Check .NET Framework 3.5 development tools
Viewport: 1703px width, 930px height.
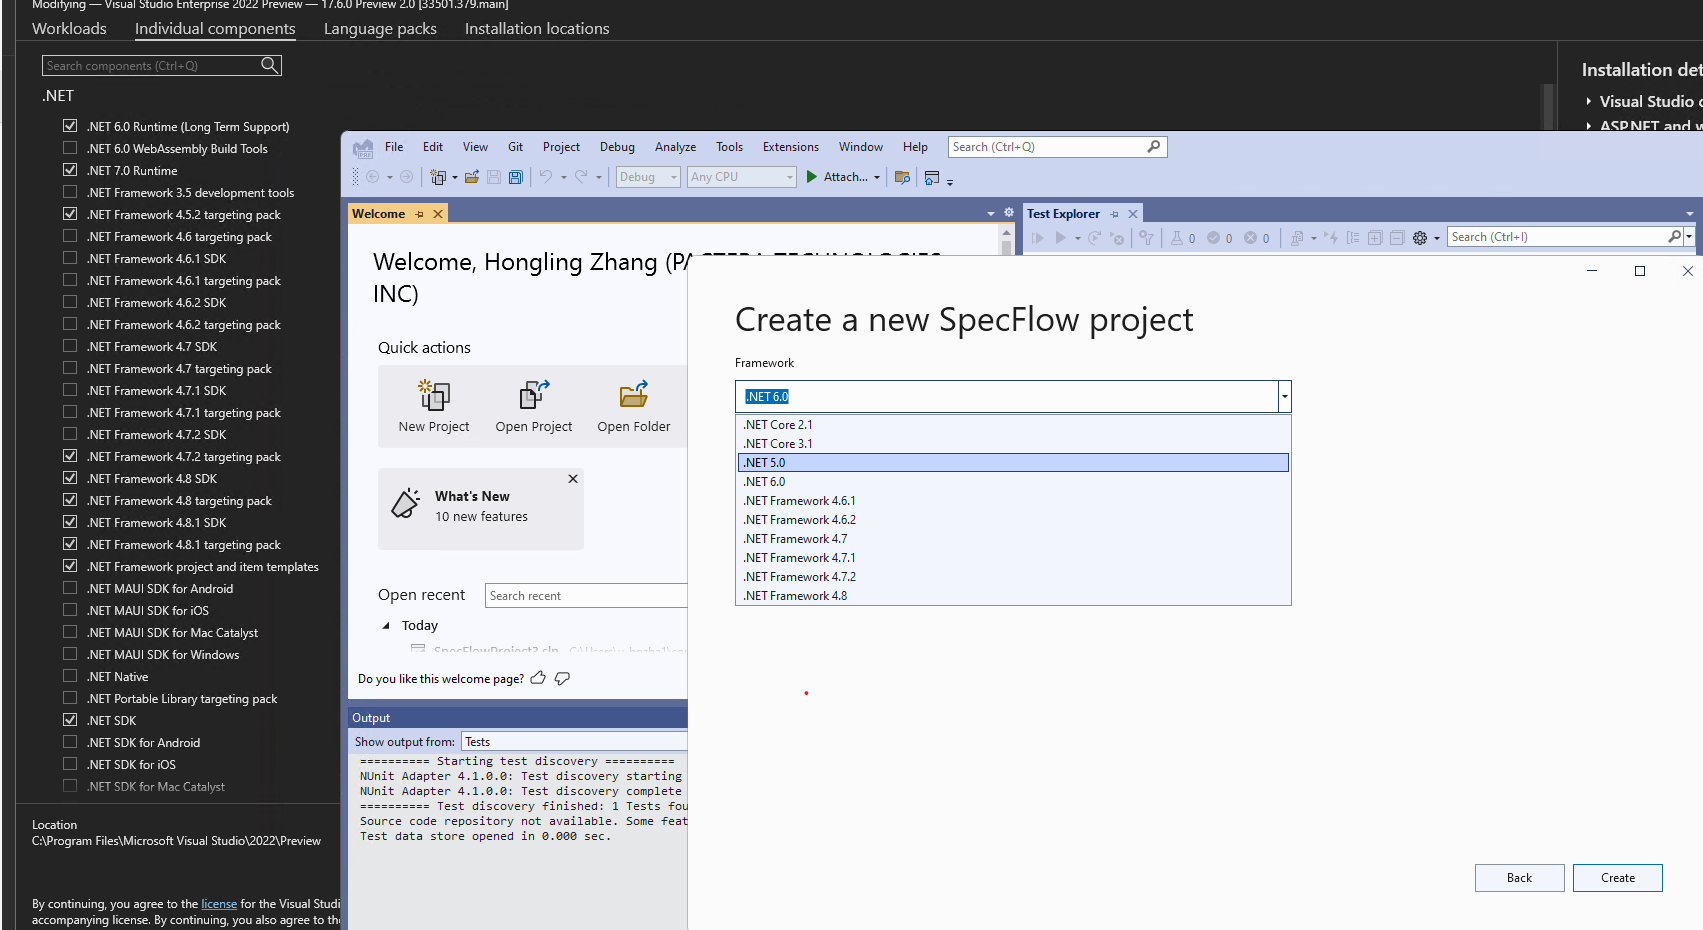pos(70,192)
